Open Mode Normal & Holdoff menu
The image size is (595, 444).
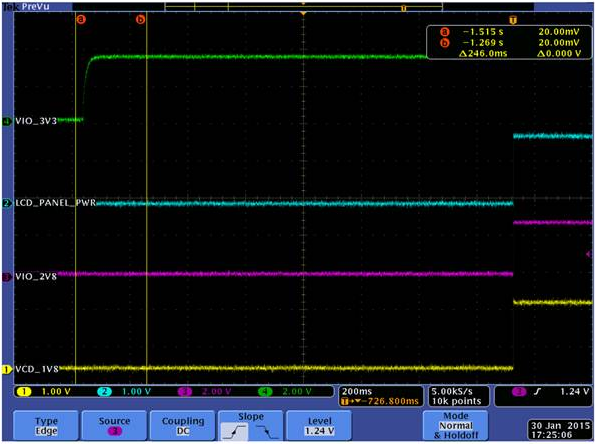[x=456, y=426]
